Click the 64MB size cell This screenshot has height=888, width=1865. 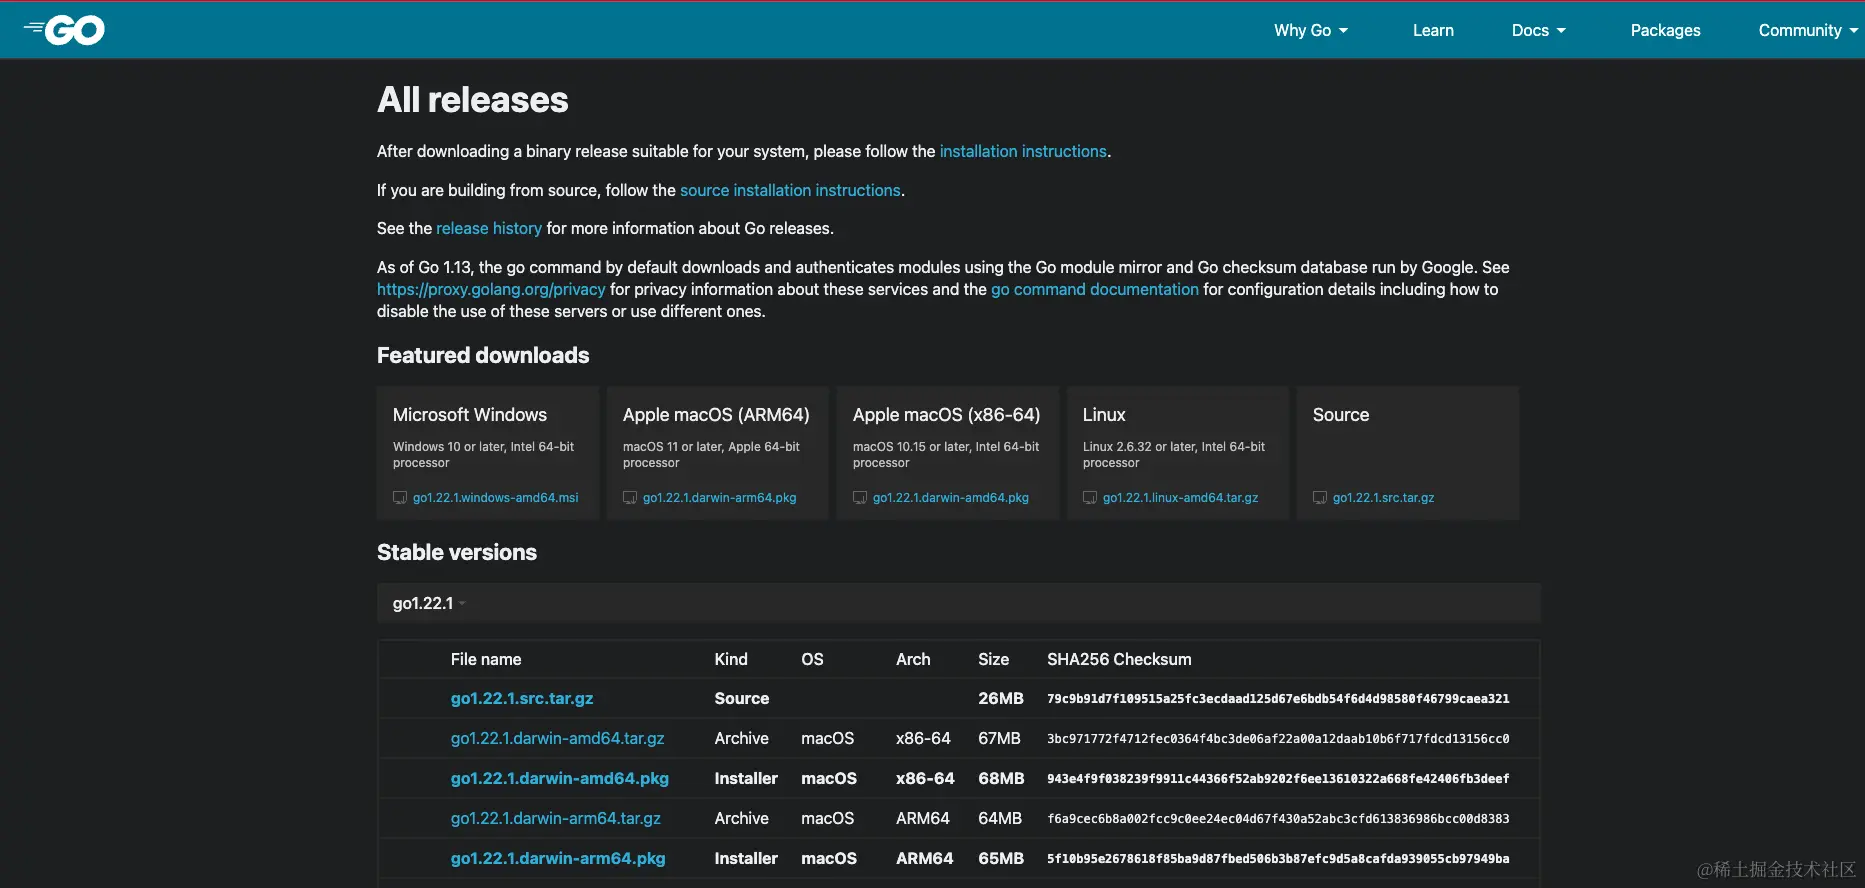1000,818
